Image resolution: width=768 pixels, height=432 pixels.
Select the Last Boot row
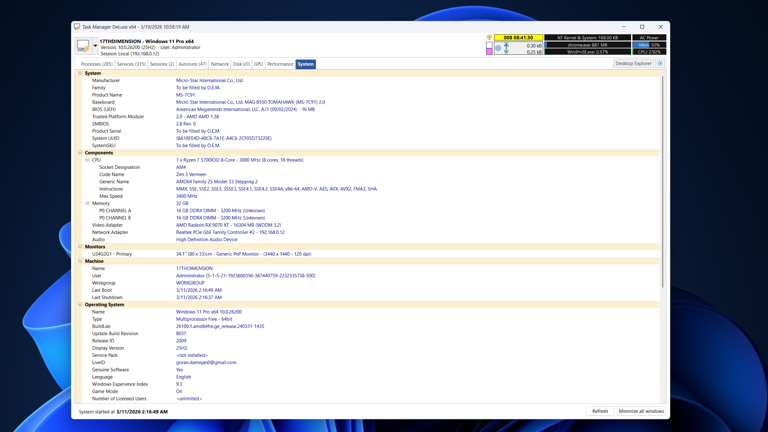[x=371, y=290]
